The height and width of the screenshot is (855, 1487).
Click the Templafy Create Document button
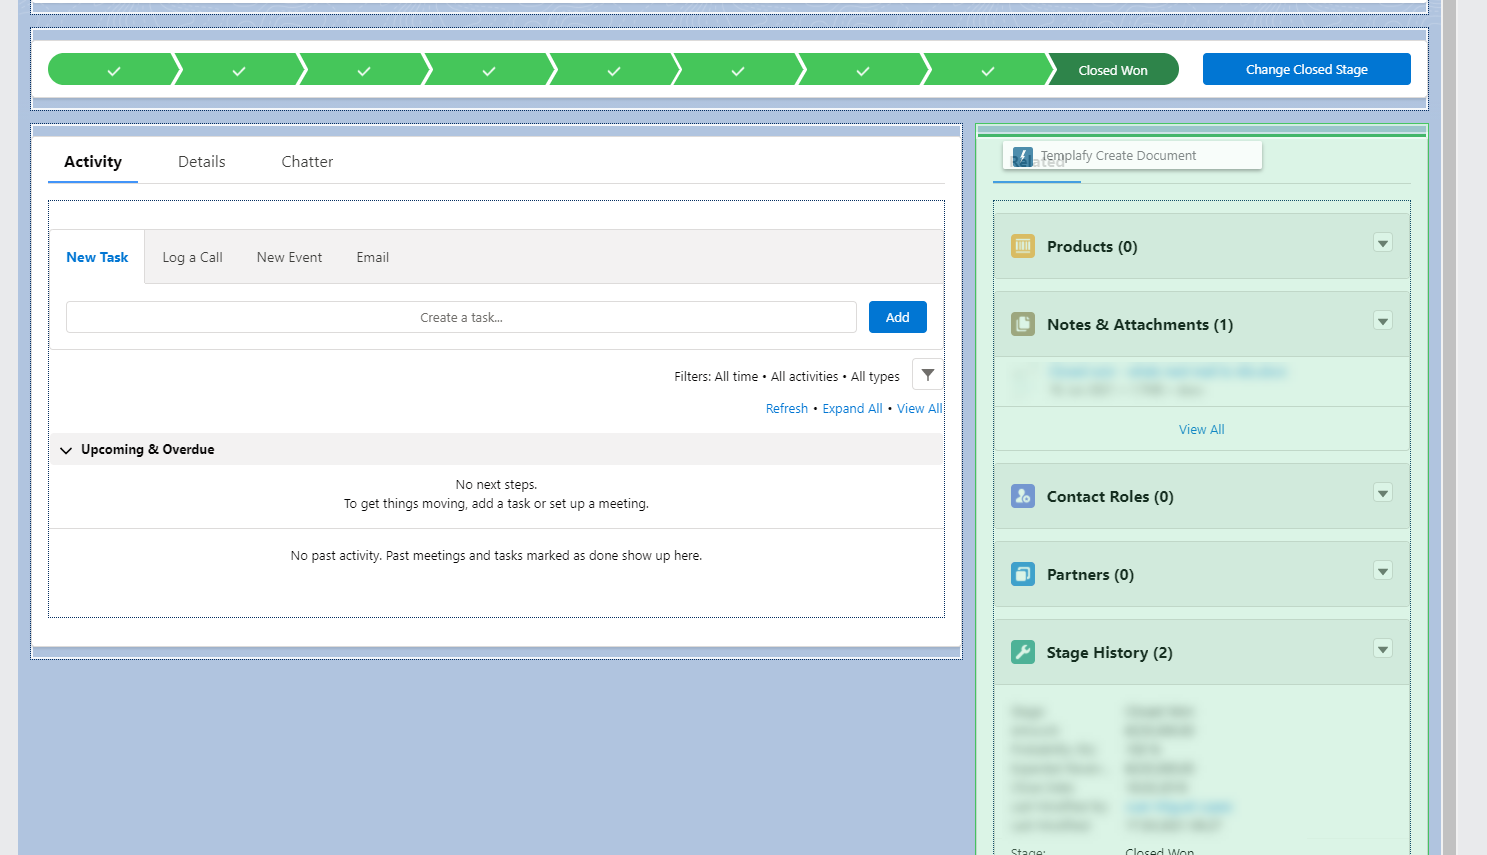tap(1132, 155)
